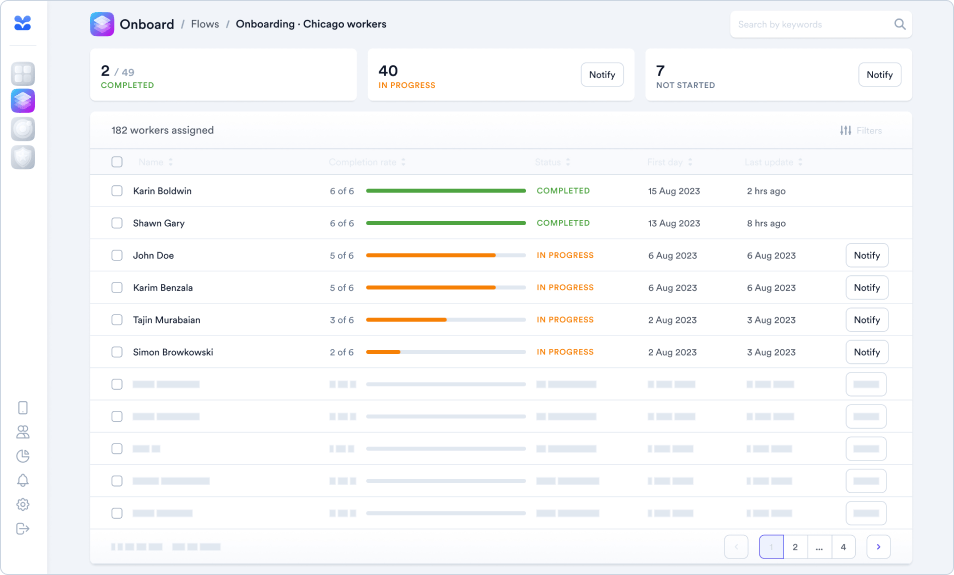
Task: Sort by the Name column header
Action: click(155, 162)
